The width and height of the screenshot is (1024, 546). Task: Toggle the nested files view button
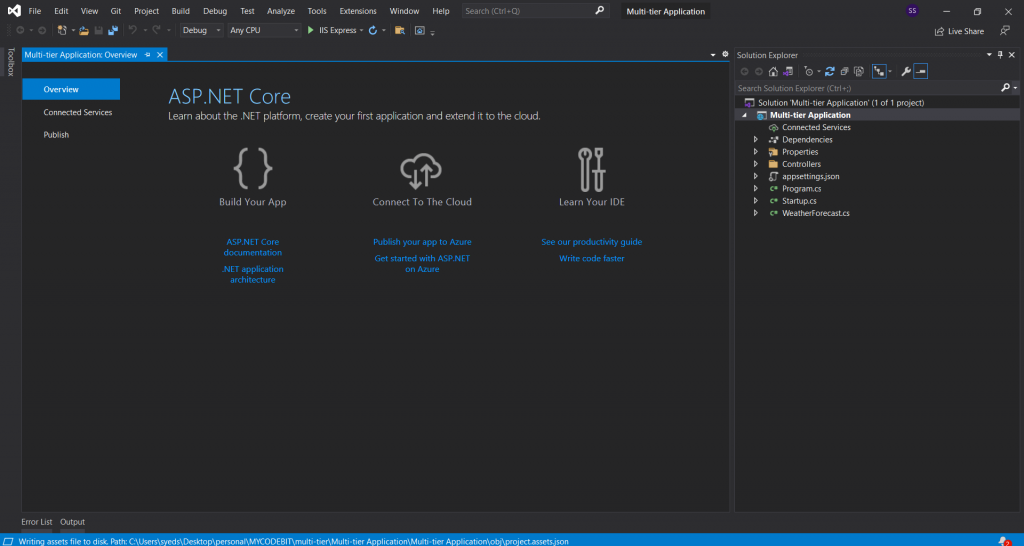pyautogui.click(x=879, y=71)
